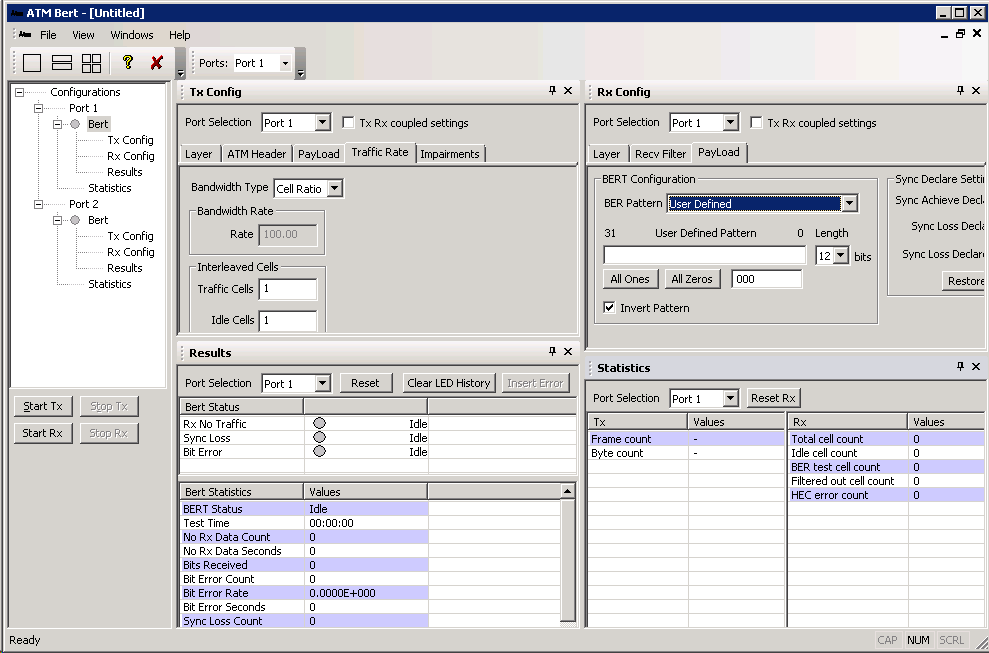
Task: Click the Start Tx button
Action: click(43, 406)
